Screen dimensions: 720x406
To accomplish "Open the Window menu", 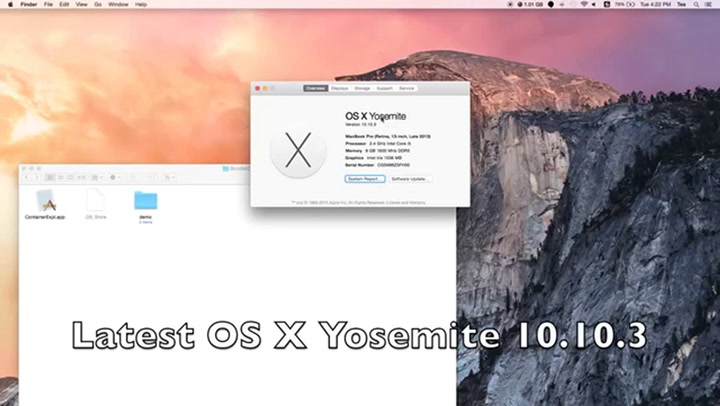I will [x=118, y=4].
